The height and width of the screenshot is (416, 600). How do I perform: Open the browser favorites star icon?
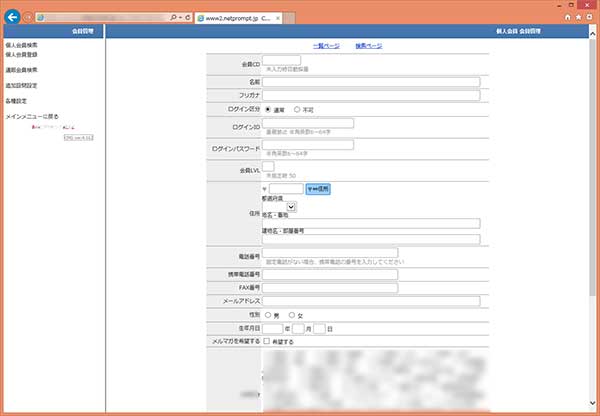579,18
